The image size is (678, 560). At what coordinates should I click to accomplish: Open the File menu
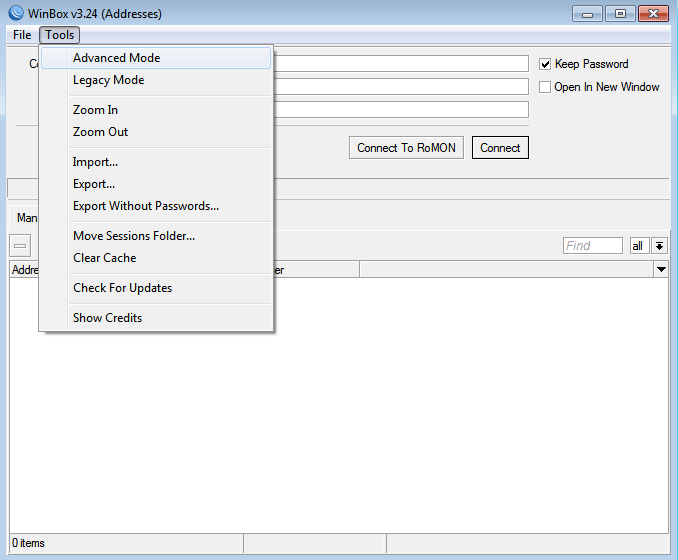pos(22,35)
